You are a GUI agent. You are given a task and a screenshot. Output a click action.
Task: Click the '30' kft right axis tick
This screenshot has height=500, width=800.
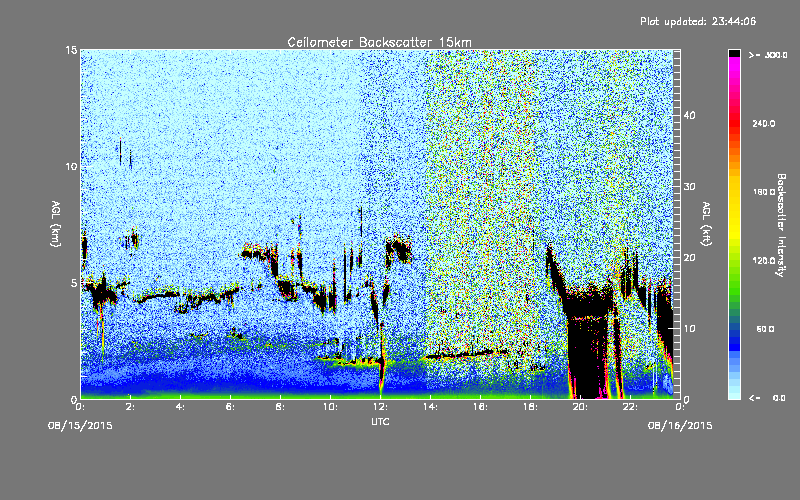[x=689, y=187]
